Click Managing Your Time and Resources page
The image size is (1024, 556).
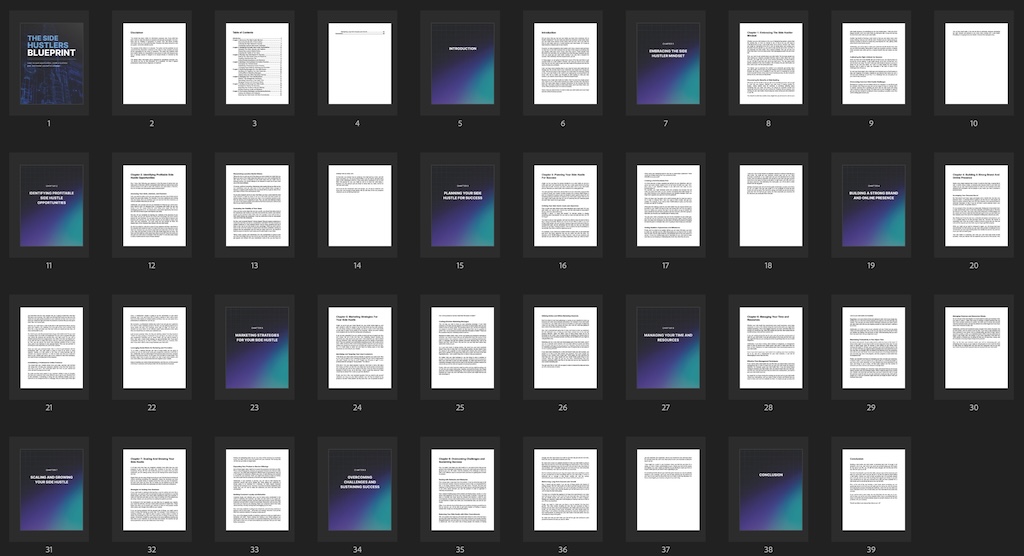click(x=668, y=348)
